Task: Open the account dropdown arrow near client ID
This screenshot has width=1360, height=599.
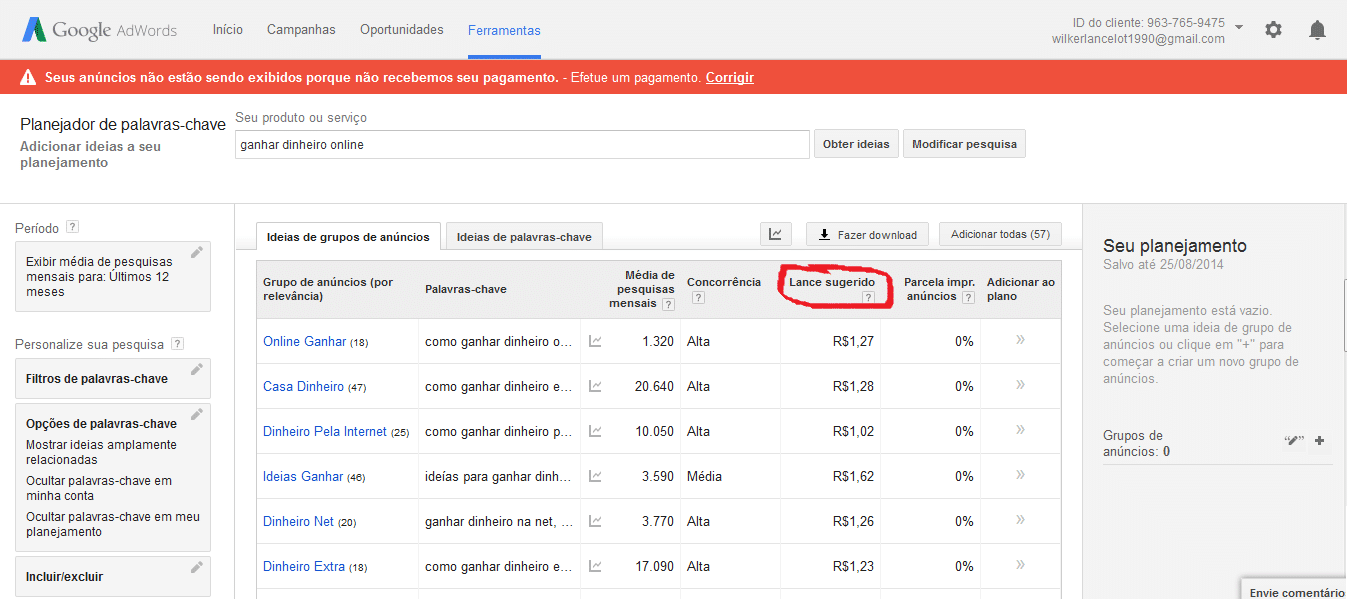Action: click(x=1239, y=27)
